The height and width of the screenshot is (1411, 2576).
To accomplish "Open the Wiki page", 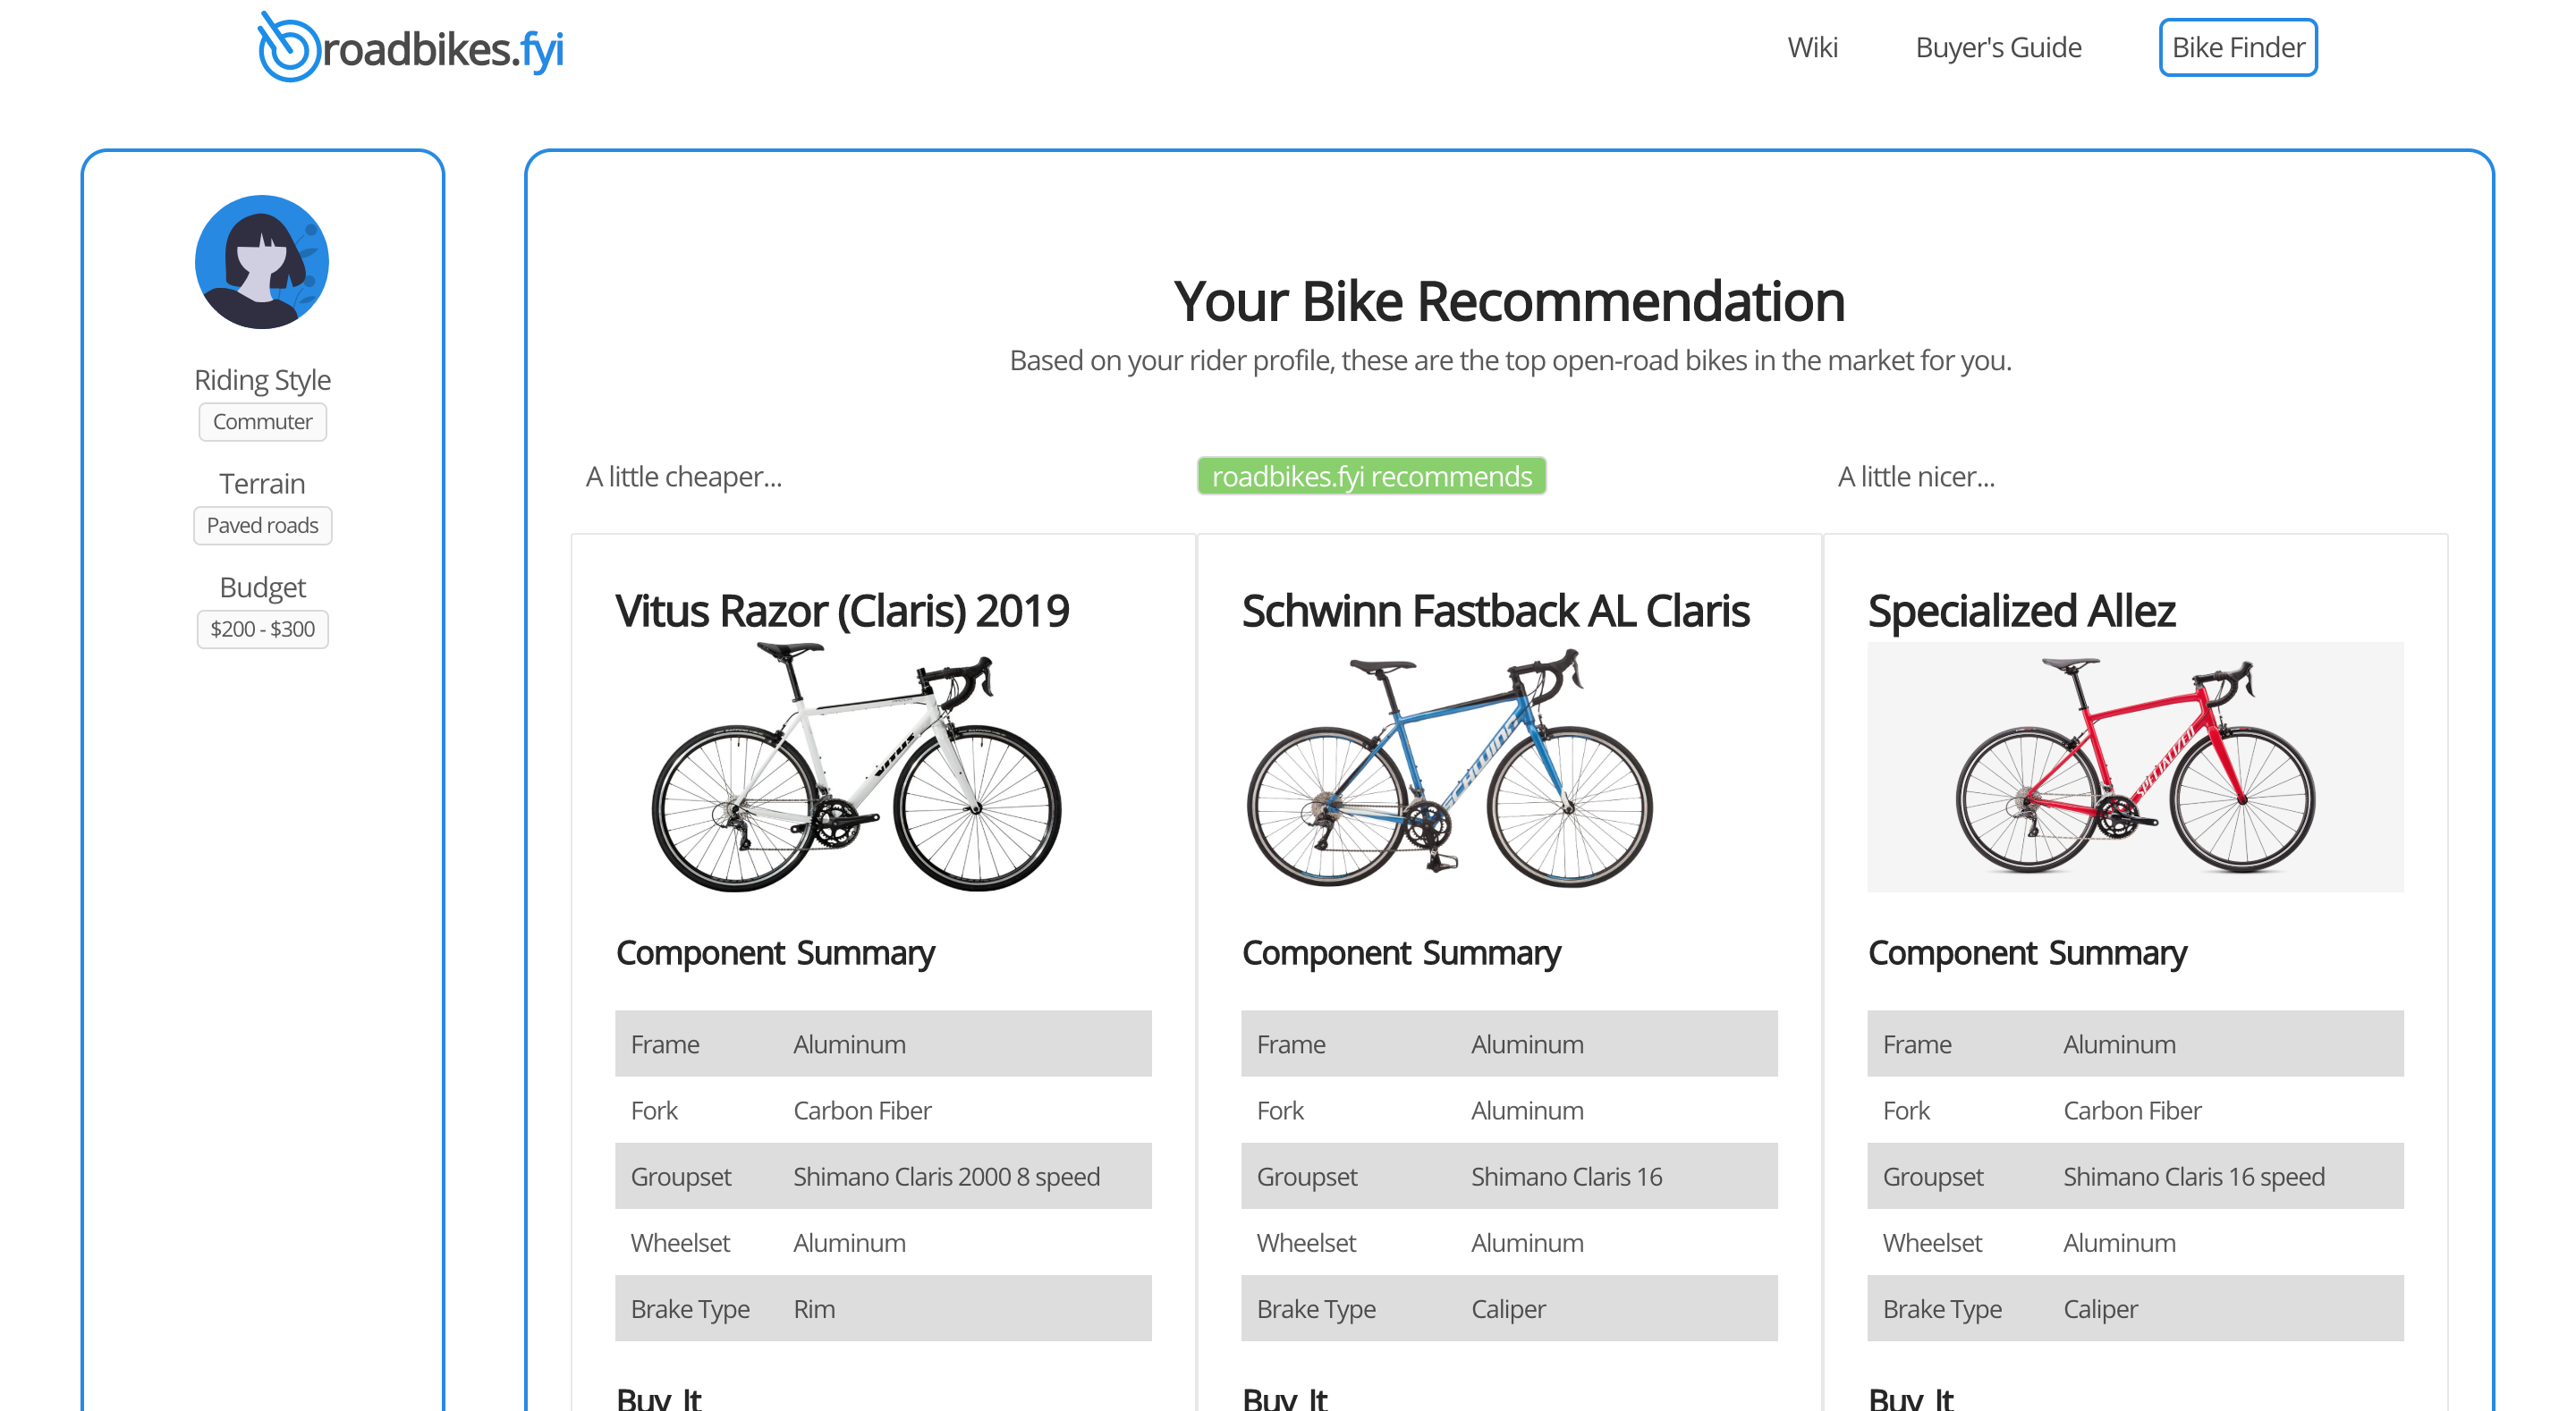I will 1813,47.
